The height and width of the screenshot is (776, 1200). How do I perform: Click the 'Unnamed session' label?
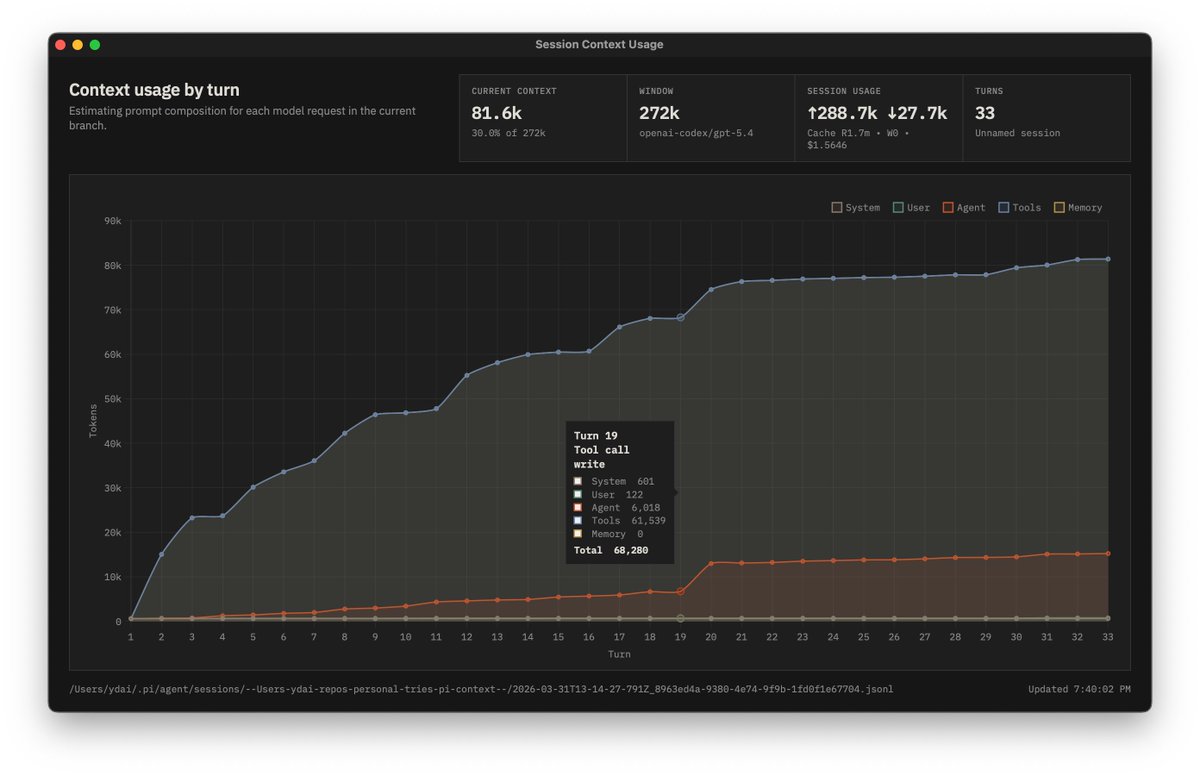click(x=1018, y=133)
